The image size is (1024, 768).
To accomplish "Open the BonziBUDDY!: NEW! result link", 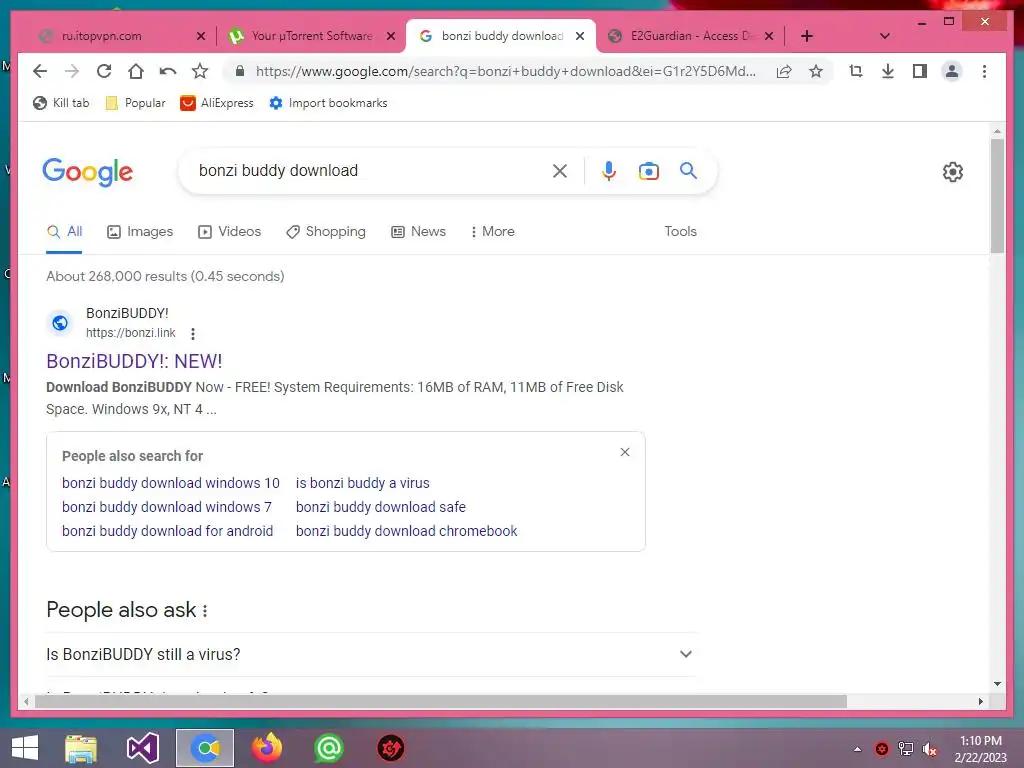I will click(135, 361).
